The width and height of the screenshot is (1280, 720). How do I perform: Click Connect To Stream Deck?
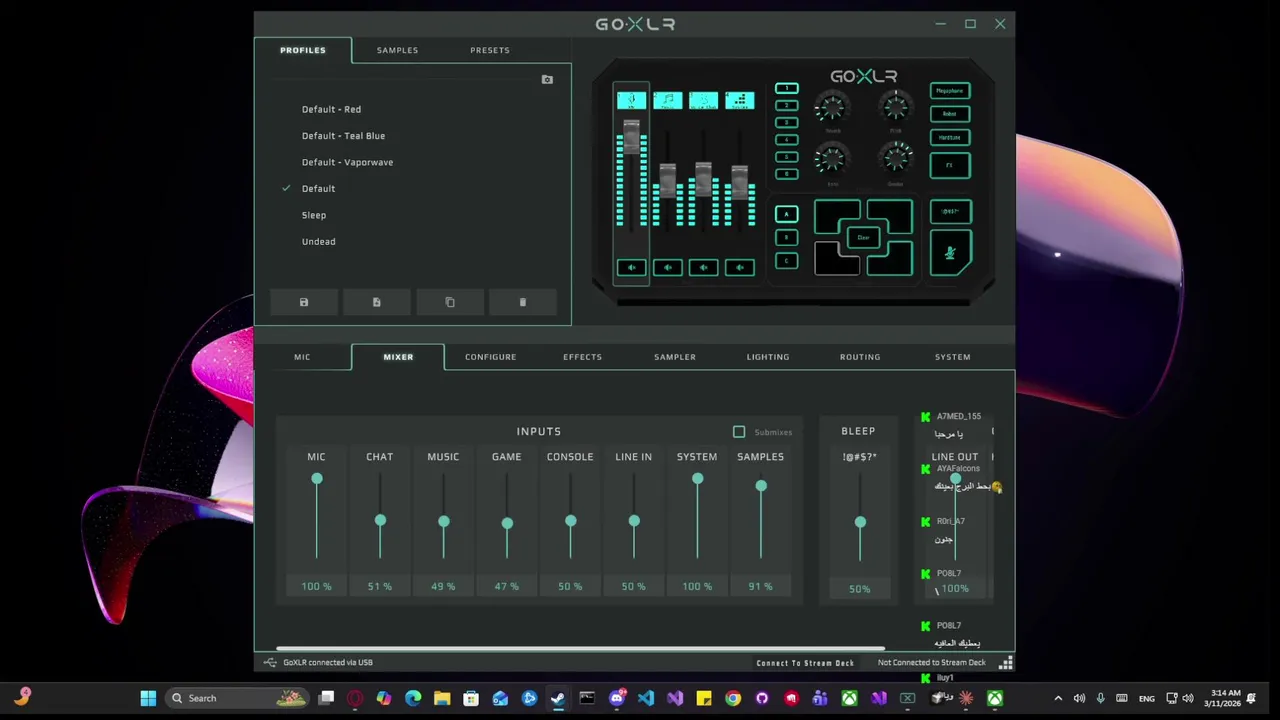(x=805, y=662)
